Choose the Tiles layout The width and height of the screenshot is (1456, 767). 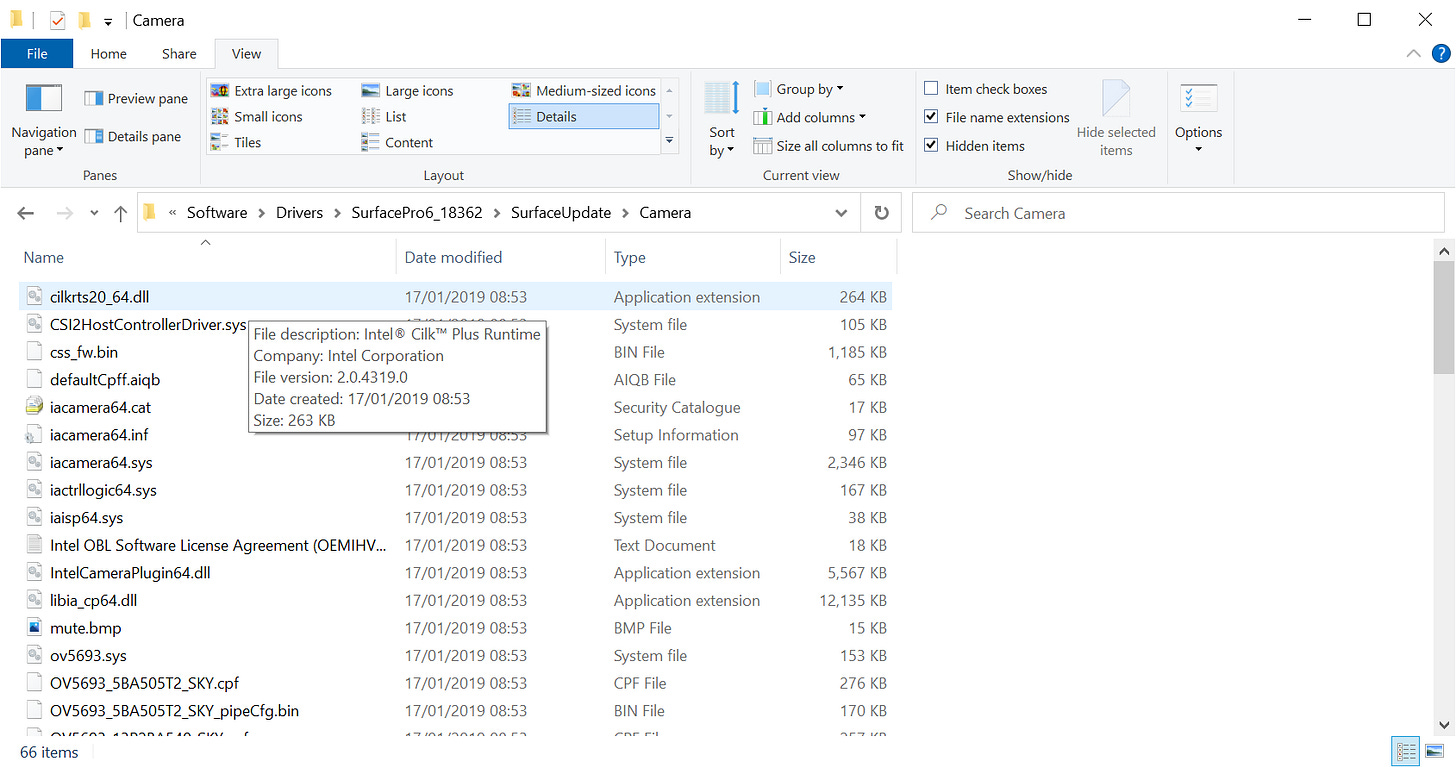236,143
